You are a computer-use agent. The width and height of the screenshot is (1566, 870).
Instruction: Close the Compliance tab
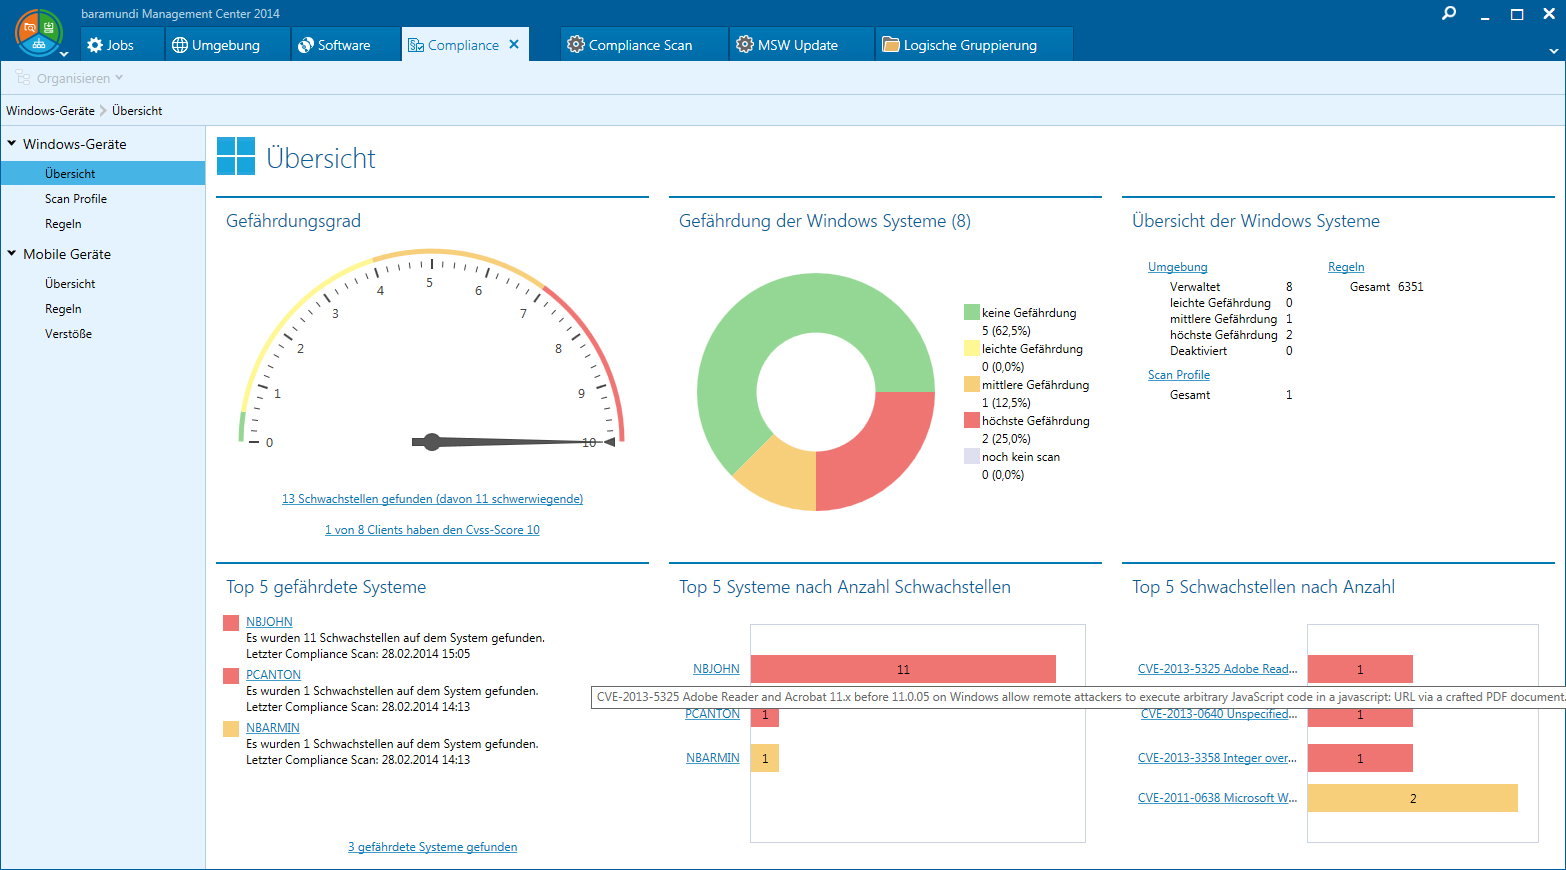pos(514,44)
